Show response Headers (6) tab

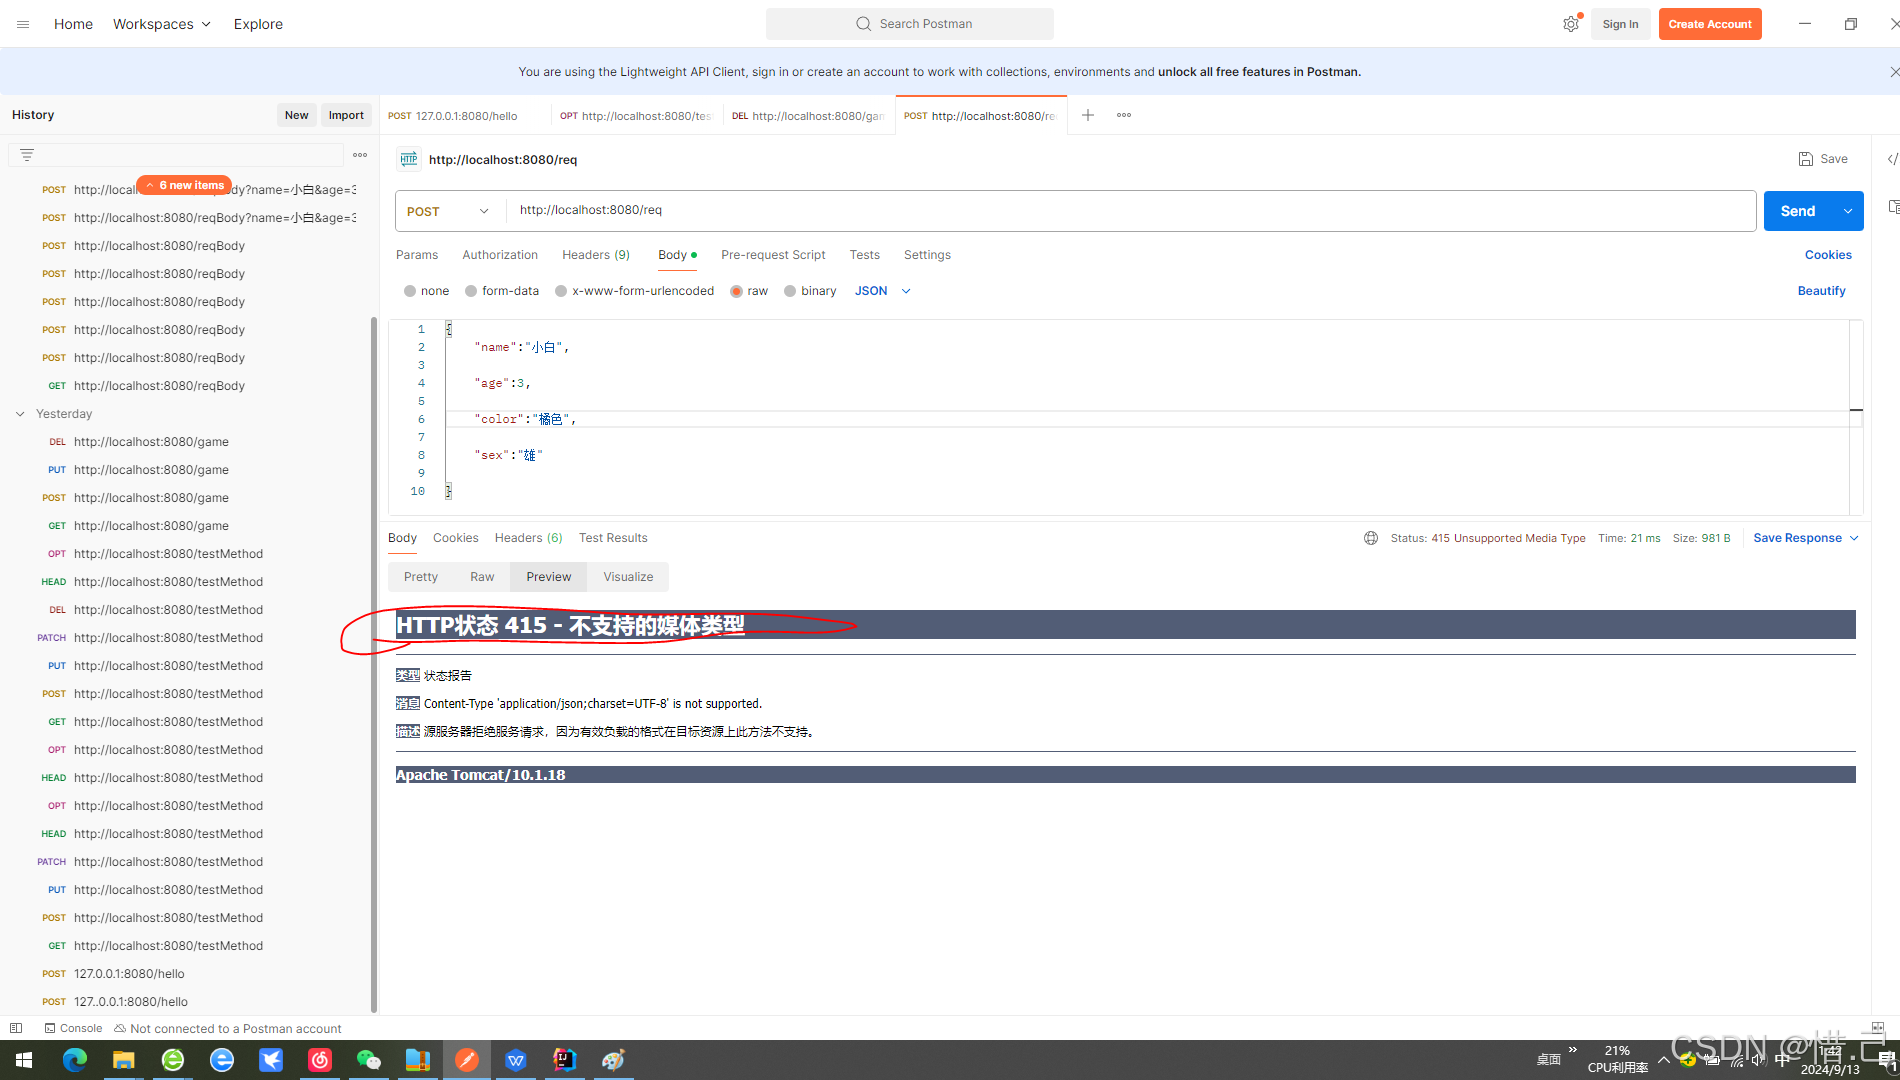pyautogui.click(x=528, y=538)
